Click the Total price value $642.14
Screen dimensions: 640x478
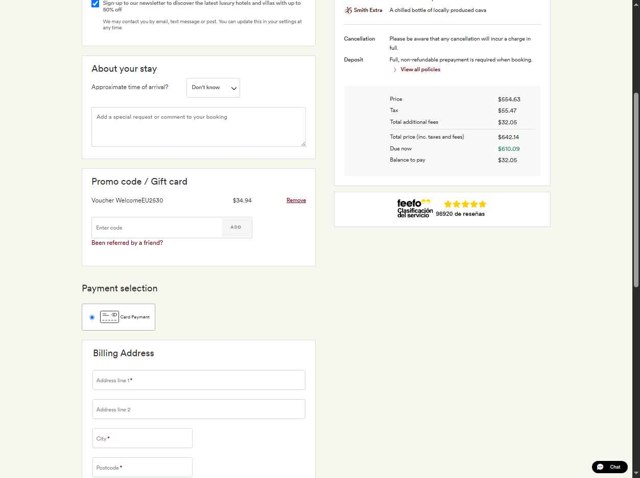coord(508,137)
